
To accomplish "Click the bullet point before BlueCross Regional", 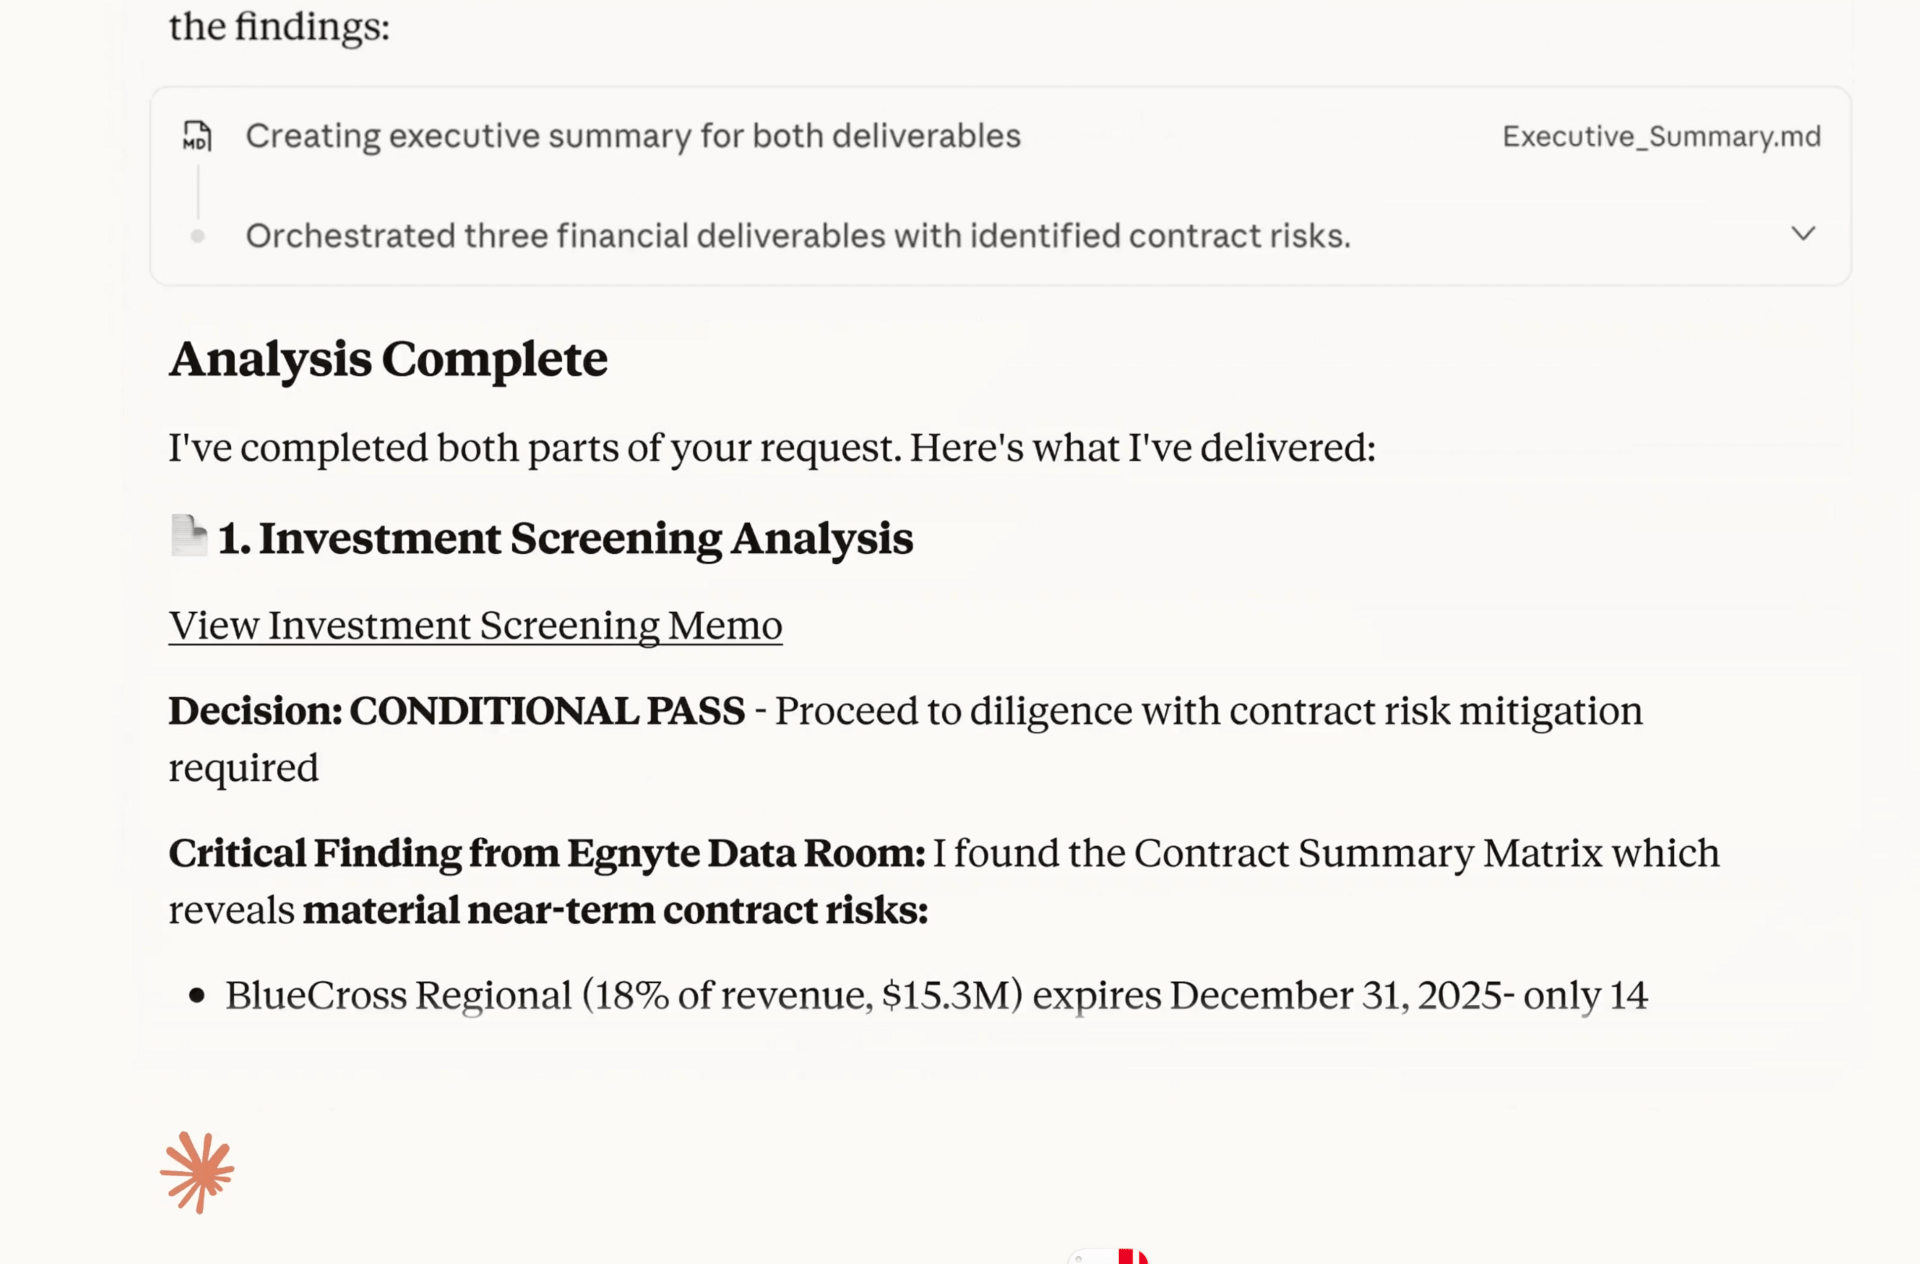I will (197, 995).
